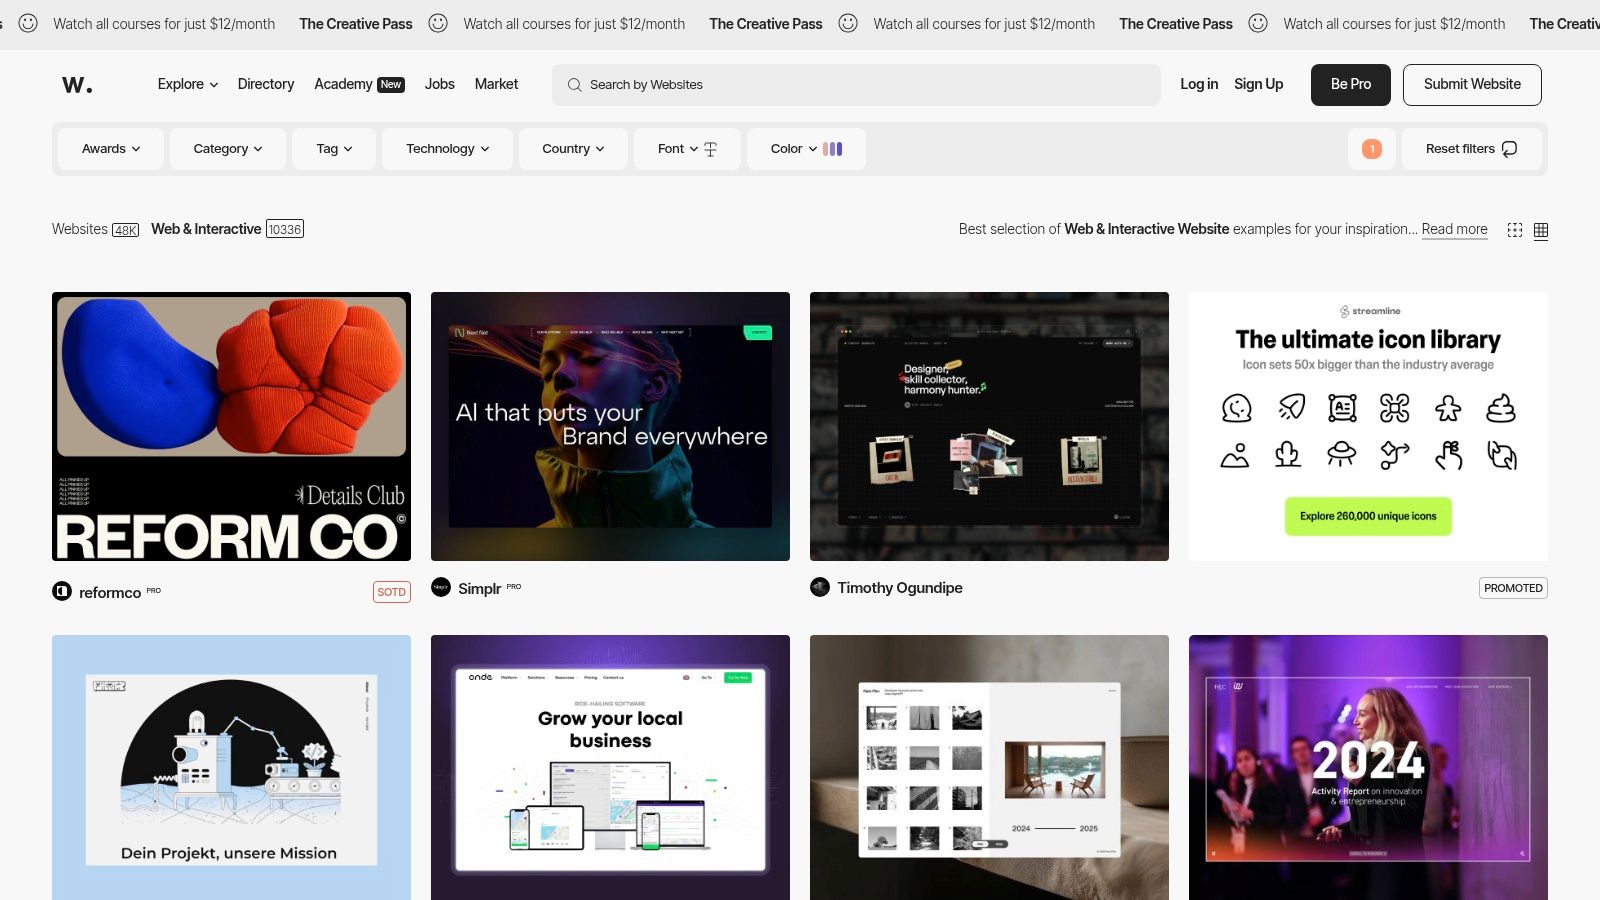Open the Color filter dropdown
The height and width of the screenshot is (900, 1600).
pyautogui.click(x=806, y=149)
